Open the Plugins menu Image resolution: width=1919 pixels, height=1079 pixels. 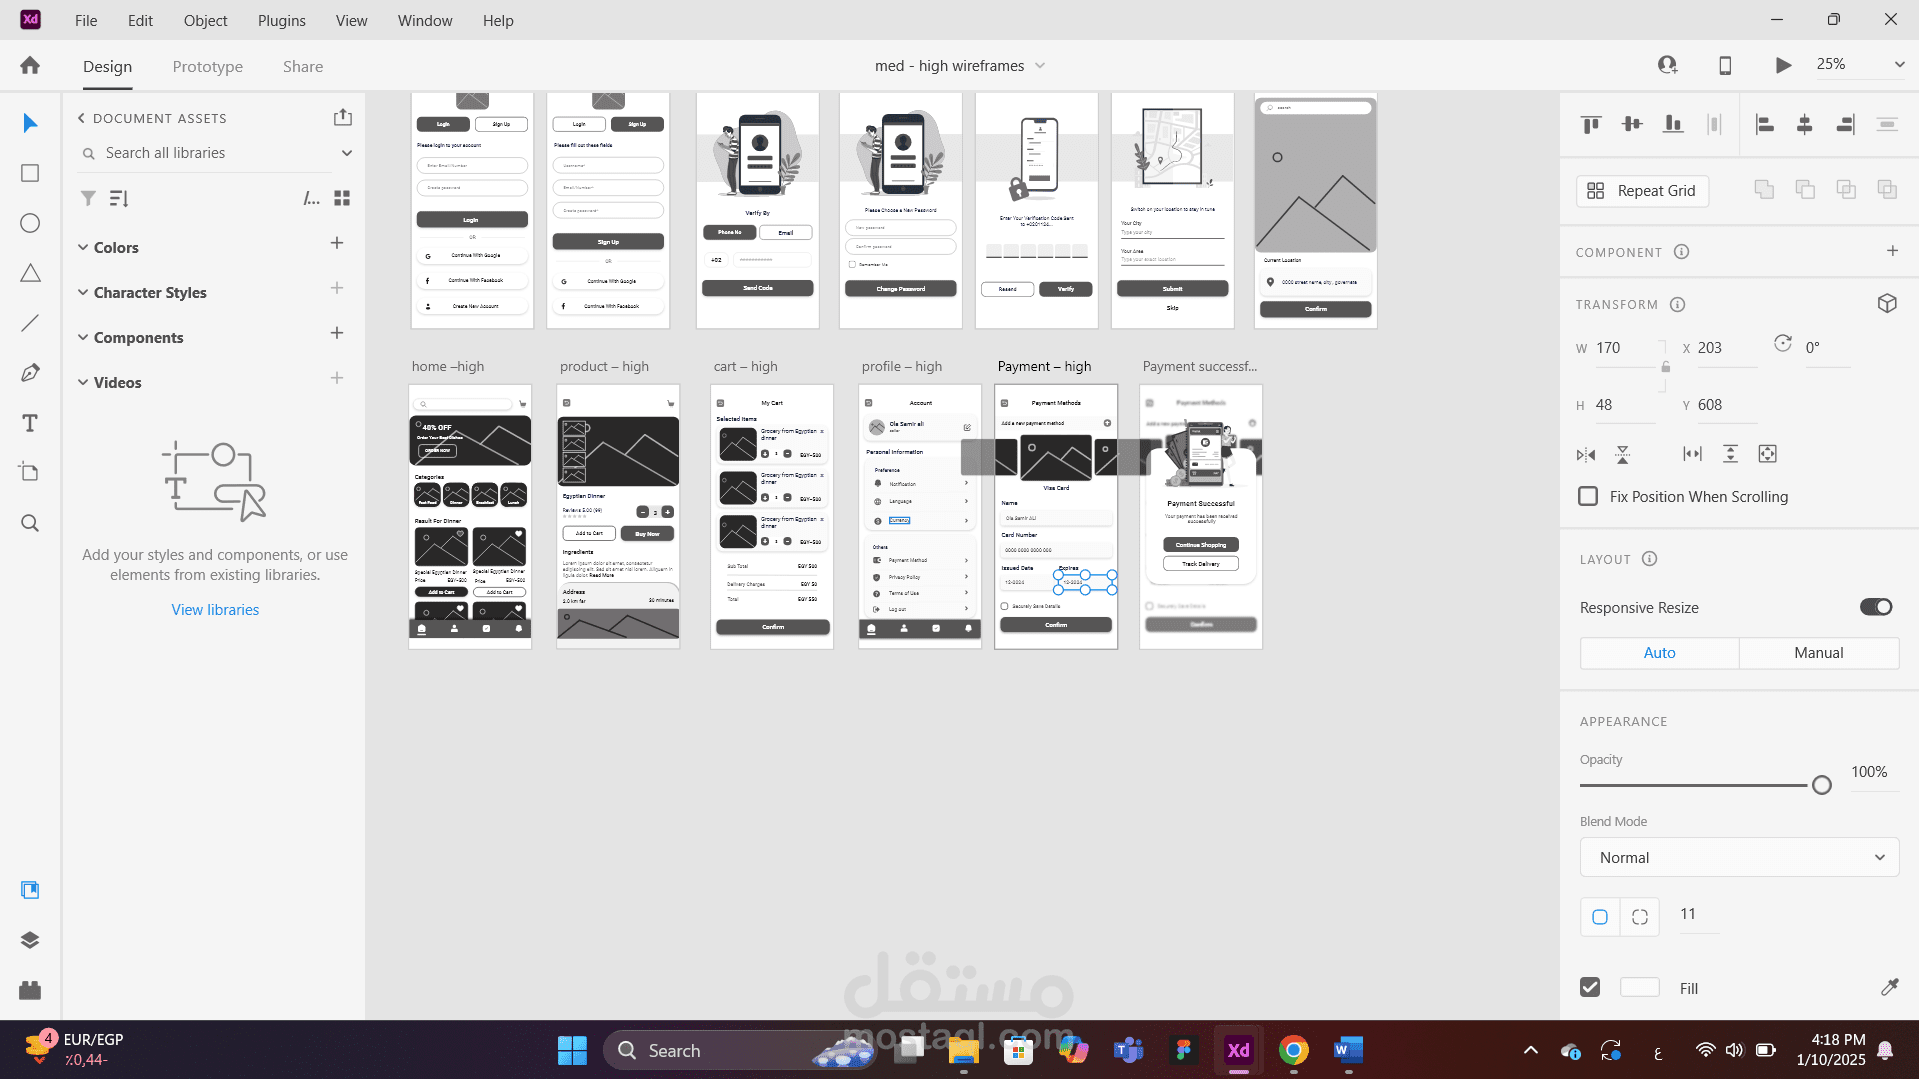click(x=282, y=20)
